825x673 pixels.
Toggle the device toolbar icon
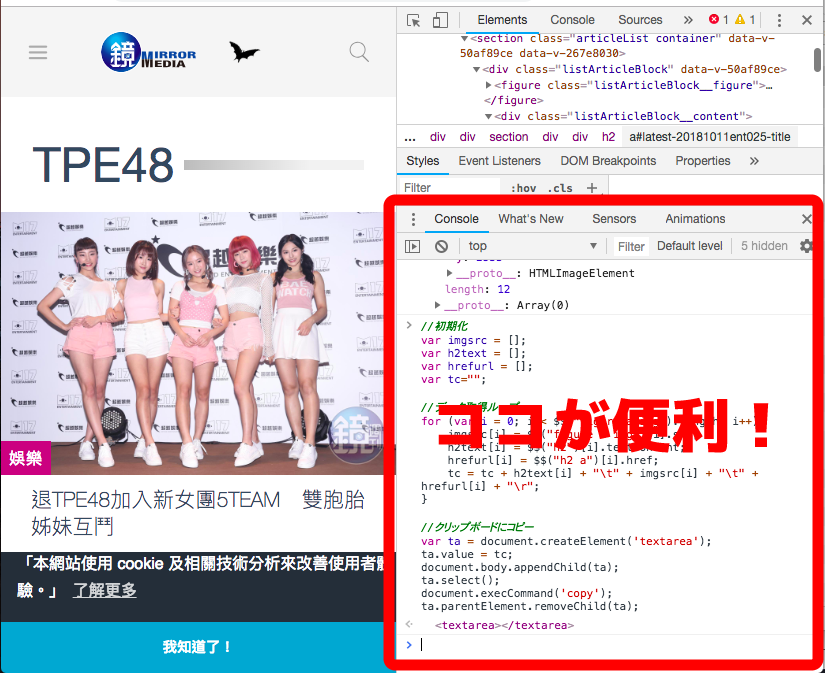[440, 20]
